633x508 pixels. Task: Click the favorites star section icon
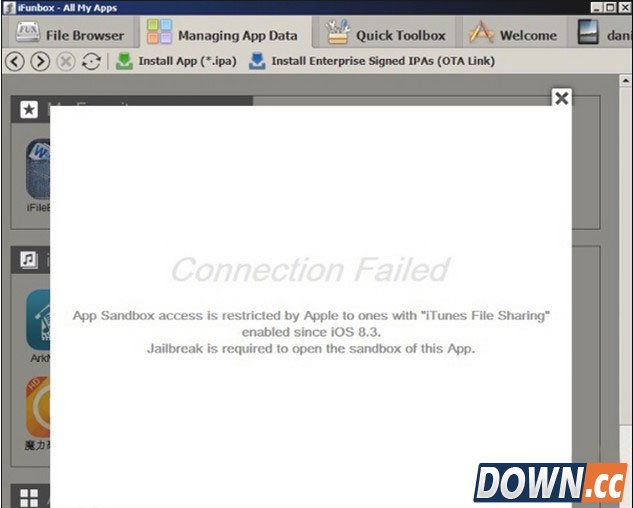click(x=29, y=109)
